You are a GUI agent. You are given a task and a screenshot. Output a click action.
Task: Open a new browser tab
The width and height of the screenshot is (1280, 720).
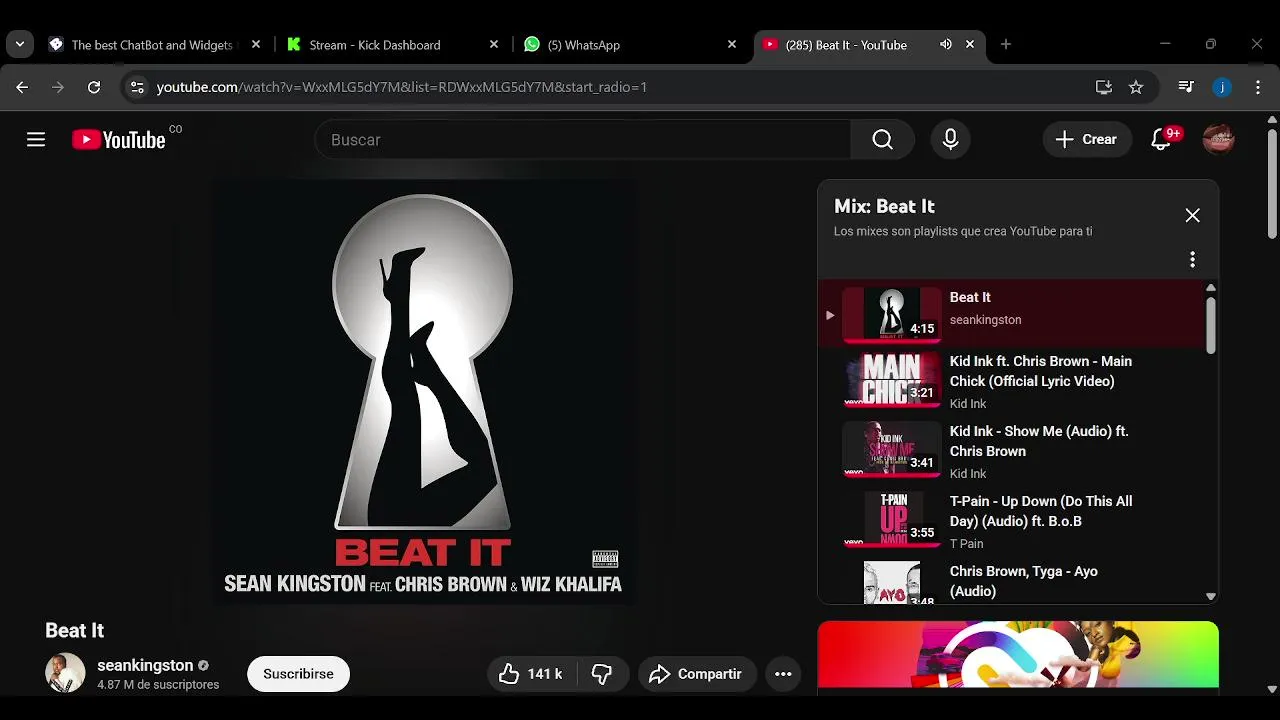click(x=1006, y=44)
